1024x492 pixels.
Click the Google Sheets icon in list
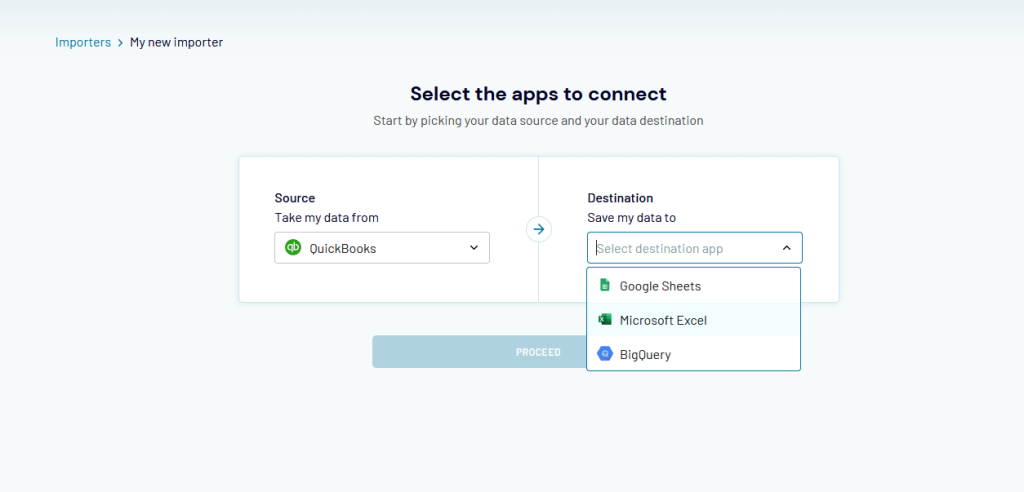tap(605, 286)
